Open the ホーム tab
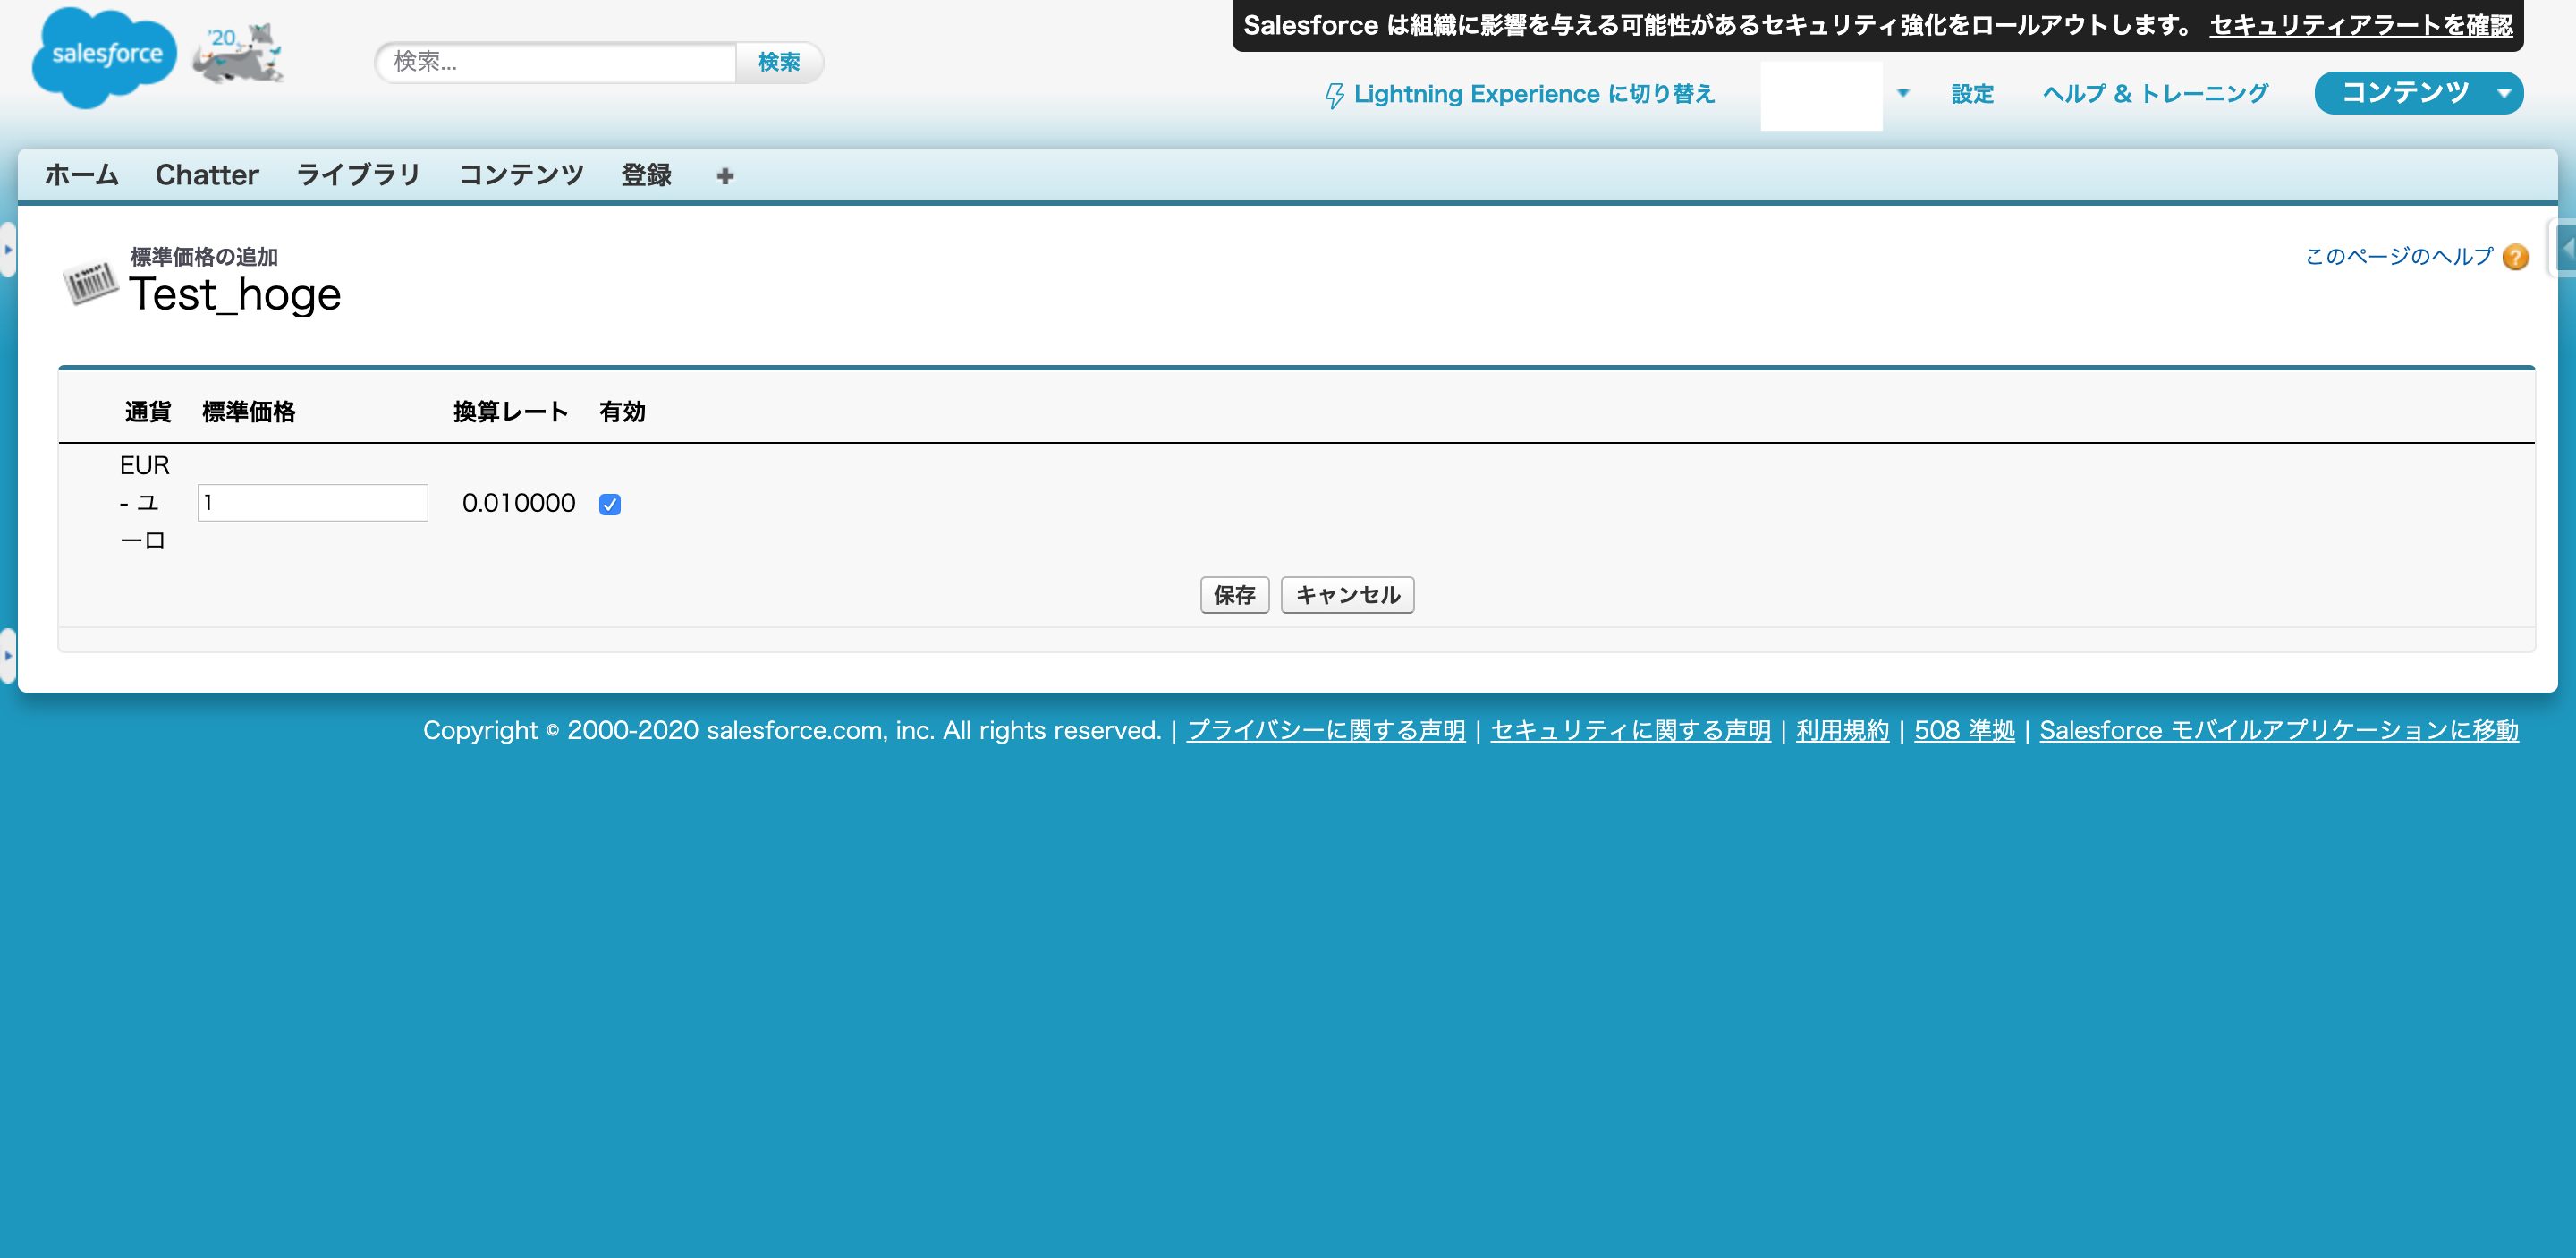Viewport: 2576px width, 1258px height. point(81,175)
